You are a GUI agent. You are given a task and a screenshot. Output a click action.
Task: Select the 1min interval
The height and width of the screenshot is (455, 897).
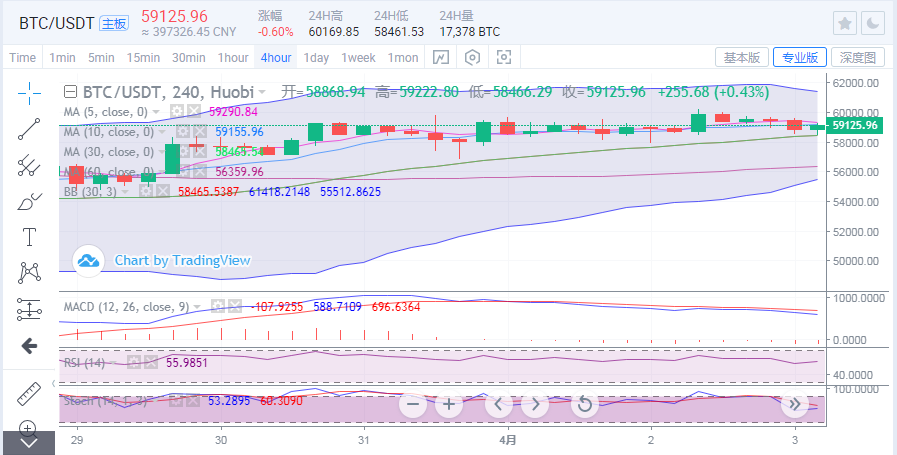coord(62,58)
